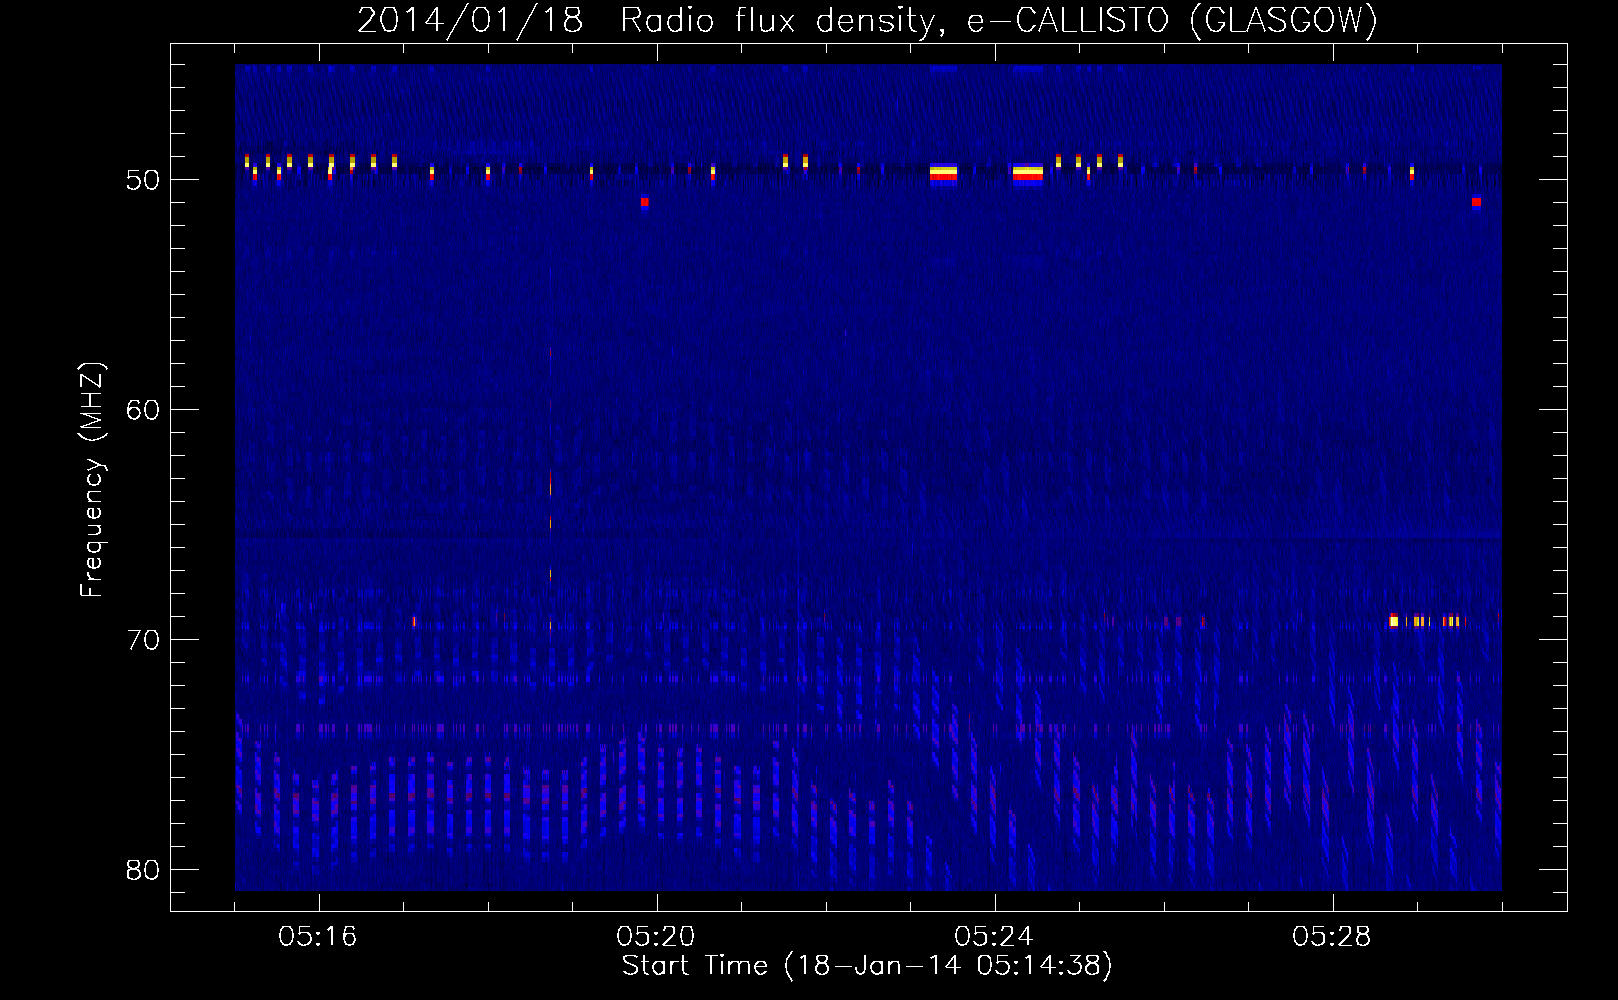Click the 'Frequency (MHZ)' y-axis label
This screenshot has height=1000, width=1618.
[92, 480]
